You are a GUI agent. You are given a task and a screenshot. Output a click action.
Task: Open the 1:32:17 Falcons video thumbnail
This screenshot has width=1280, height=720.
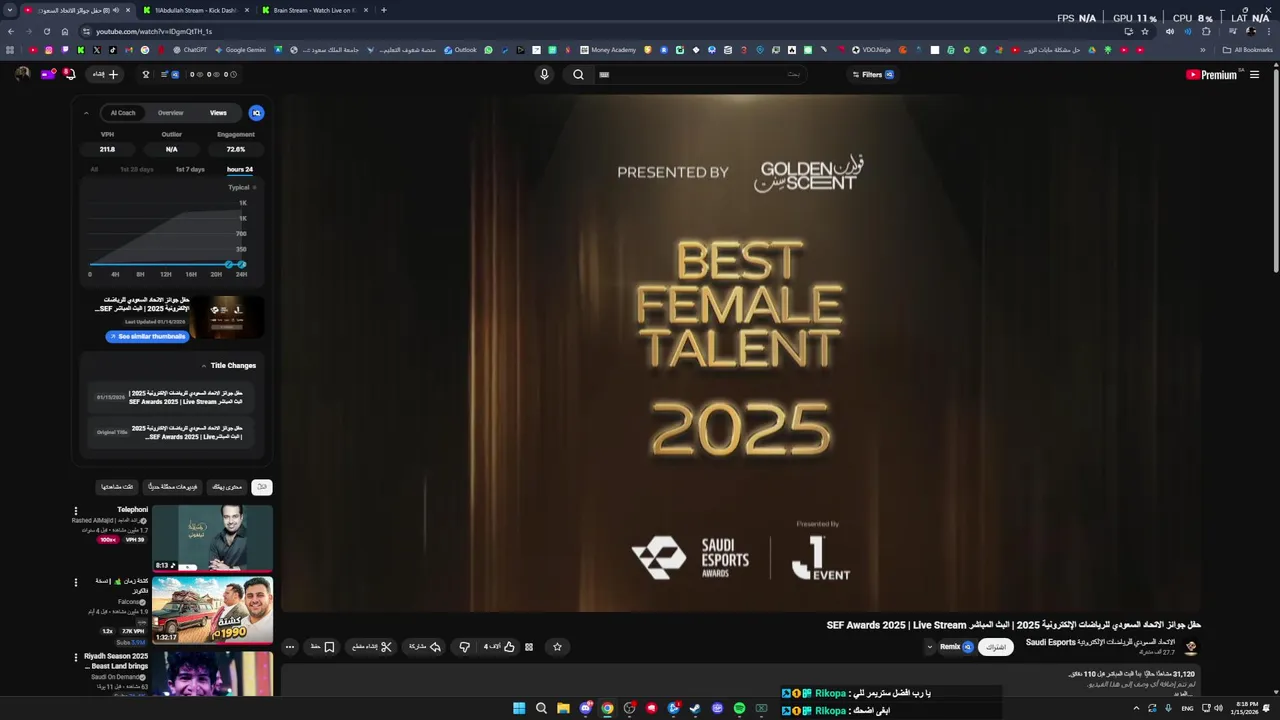coord(212,610)
